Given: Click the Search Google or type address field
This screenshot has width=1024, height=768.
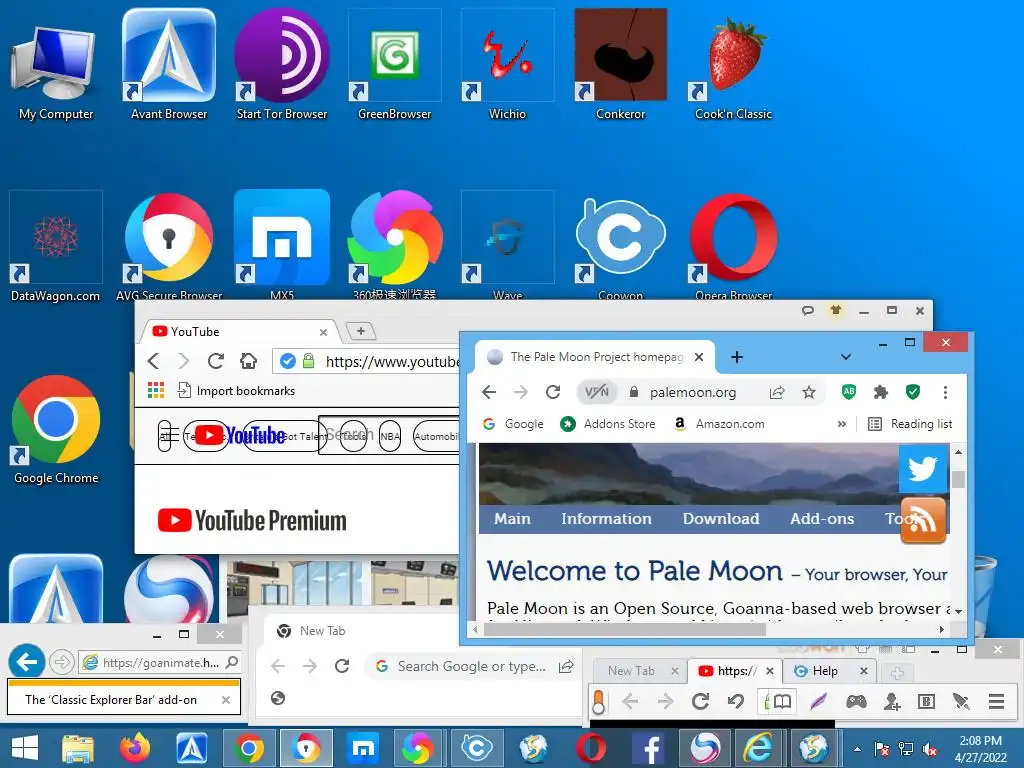Looking at the screenshot, I should click(472, 666).
